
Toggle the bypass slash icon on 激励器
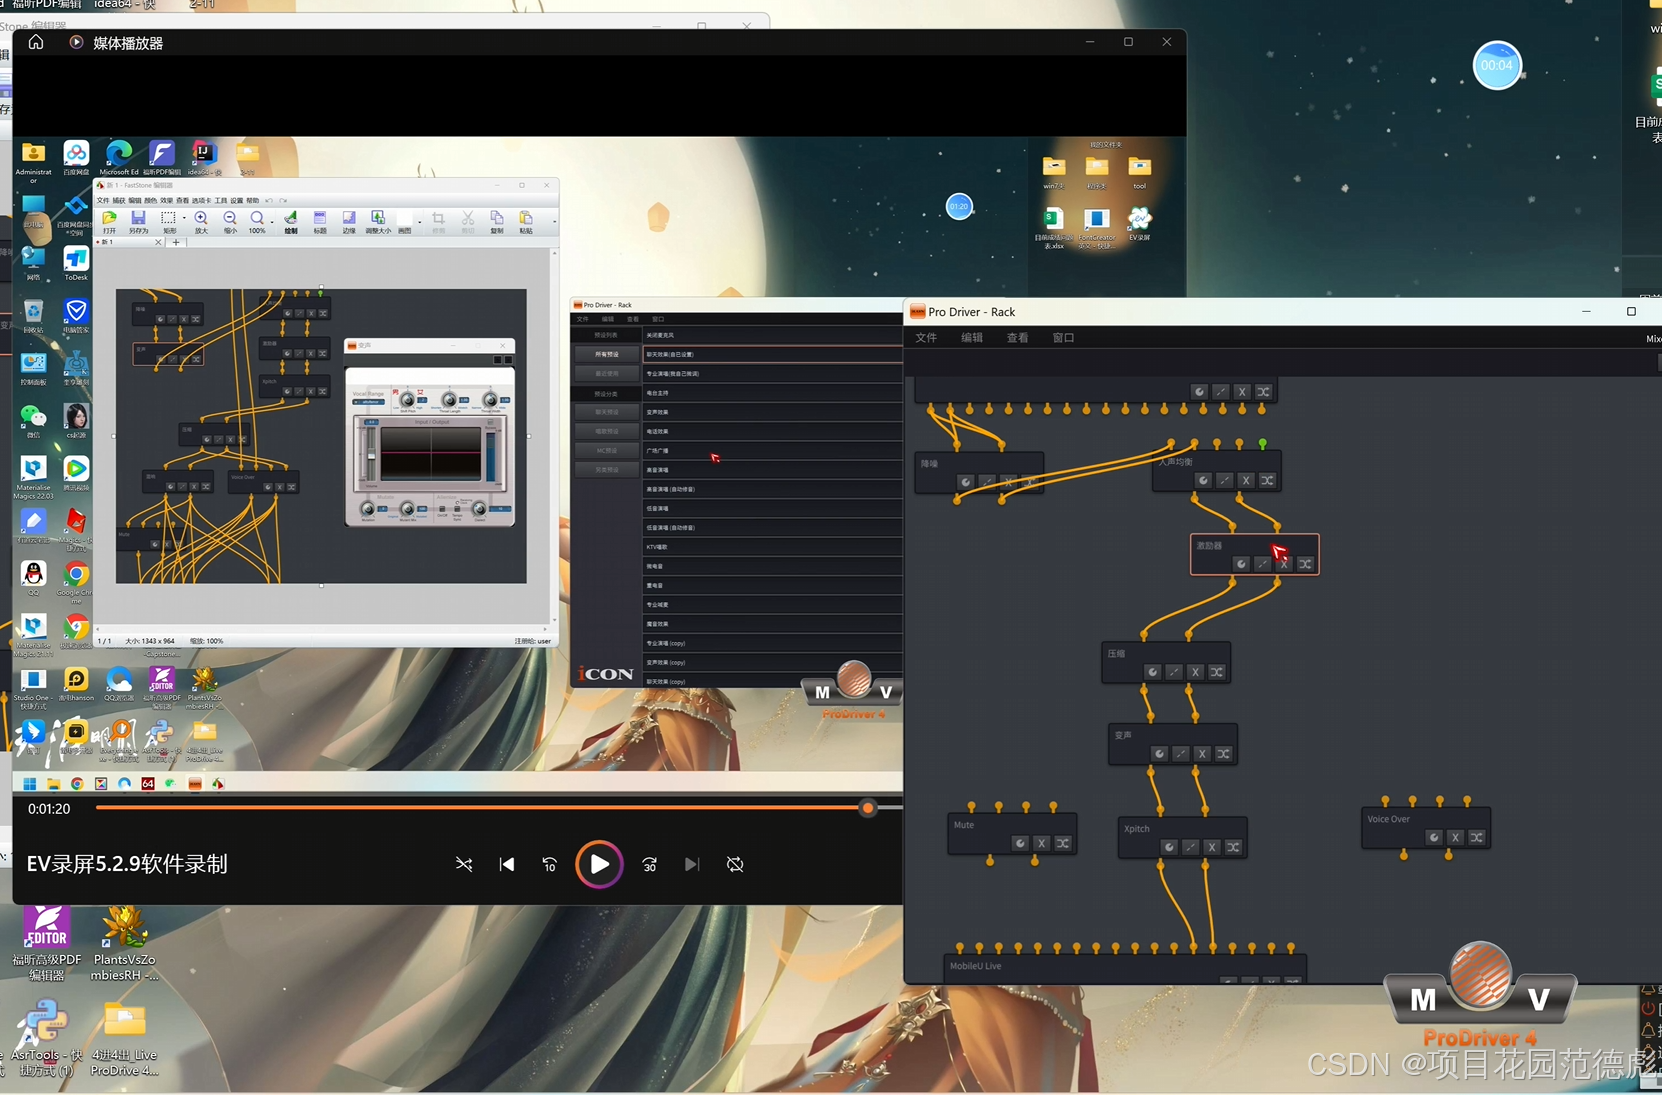pyautogui.click(x=1263, y=564)
